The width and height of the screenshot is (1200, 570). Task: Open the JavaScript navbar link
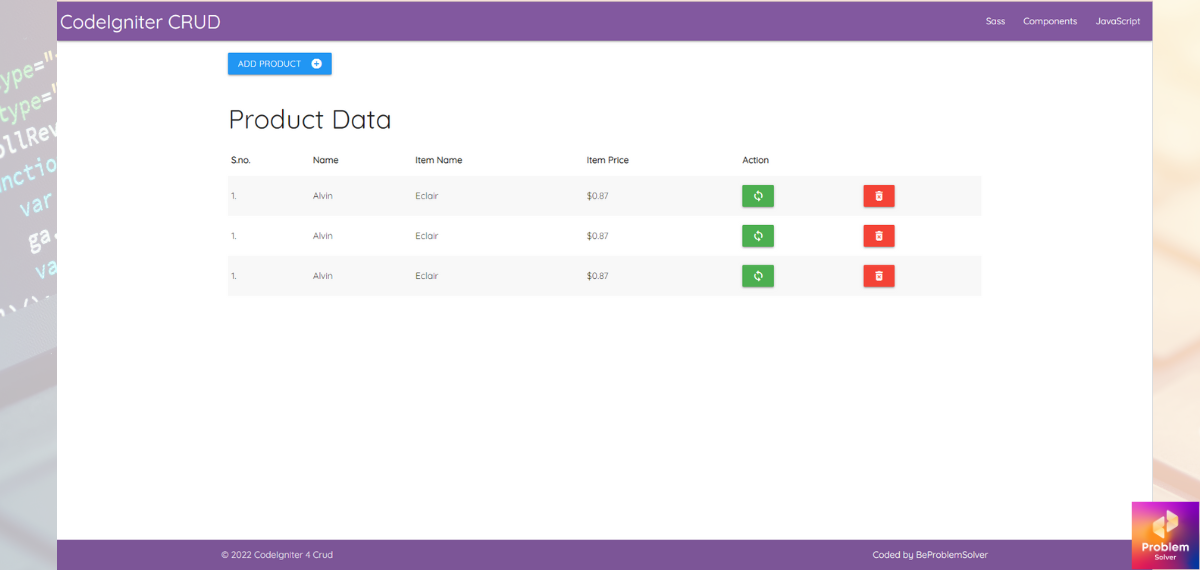[x=1118, y=21]
